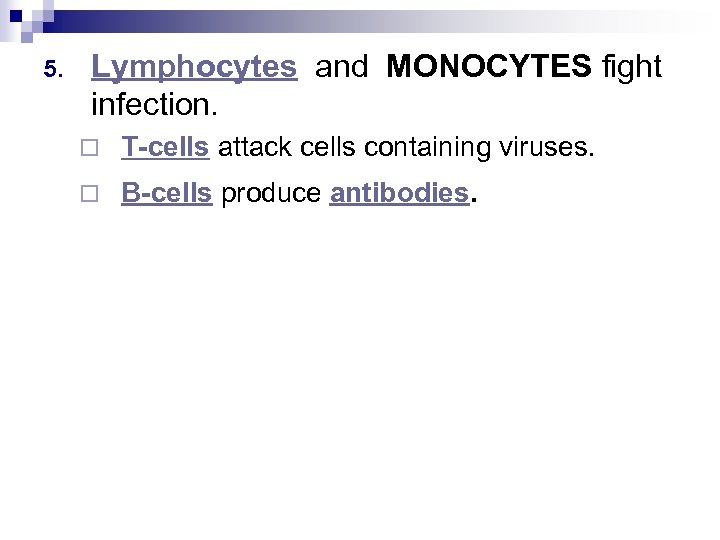The height and width of the screenshot is (540, 720).
Task: Click the period after antibodies
Action: [x=473, y=198]
